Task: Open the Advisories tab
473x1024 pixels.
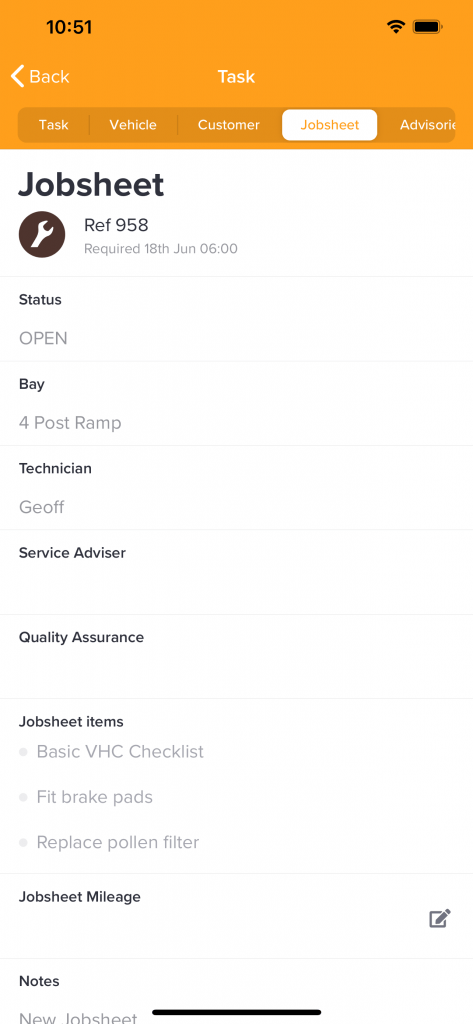Action: coord(427,125)
